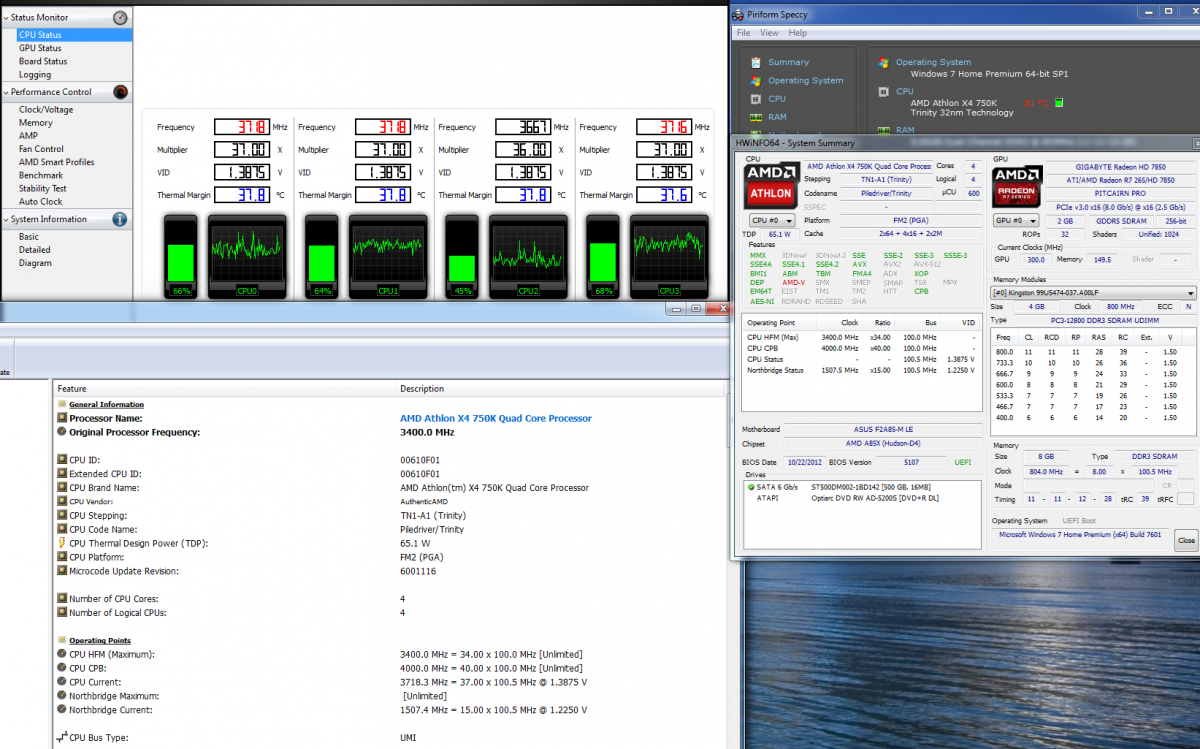
Task: Click the Operating System heading link in Speccy
Action: pos(933,62)
